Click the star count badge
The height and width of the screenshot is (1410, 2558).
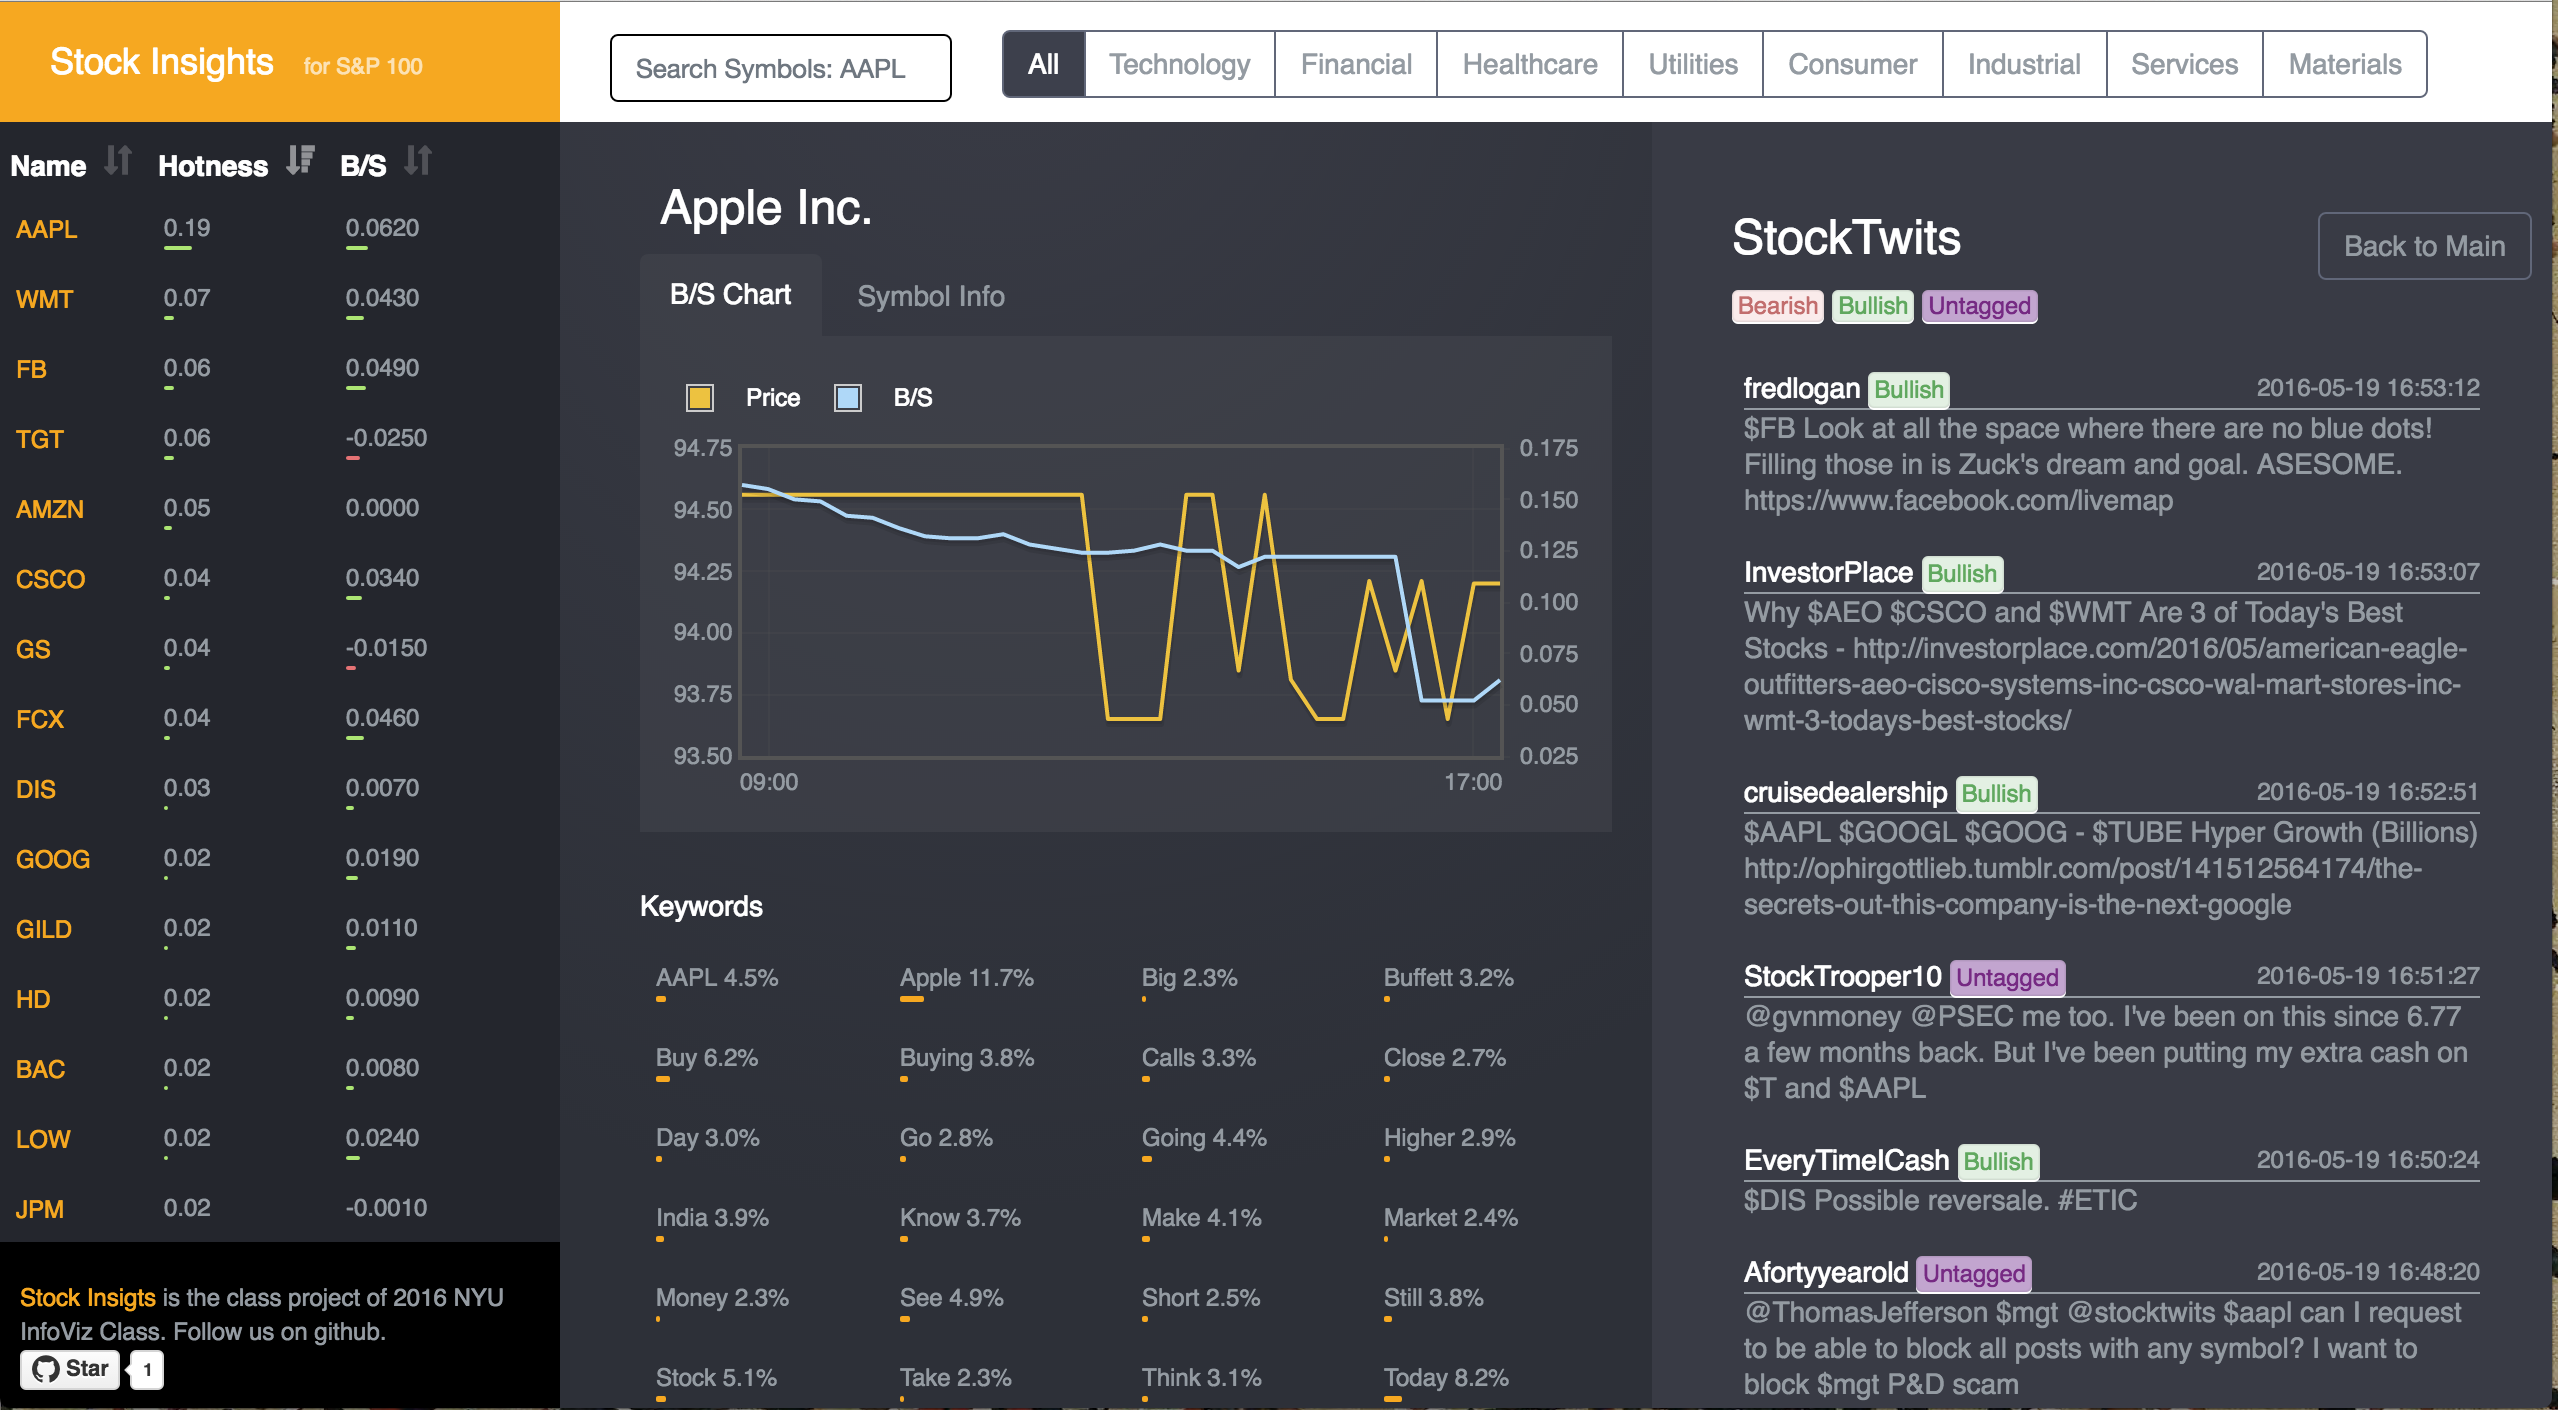point(148,1369)
